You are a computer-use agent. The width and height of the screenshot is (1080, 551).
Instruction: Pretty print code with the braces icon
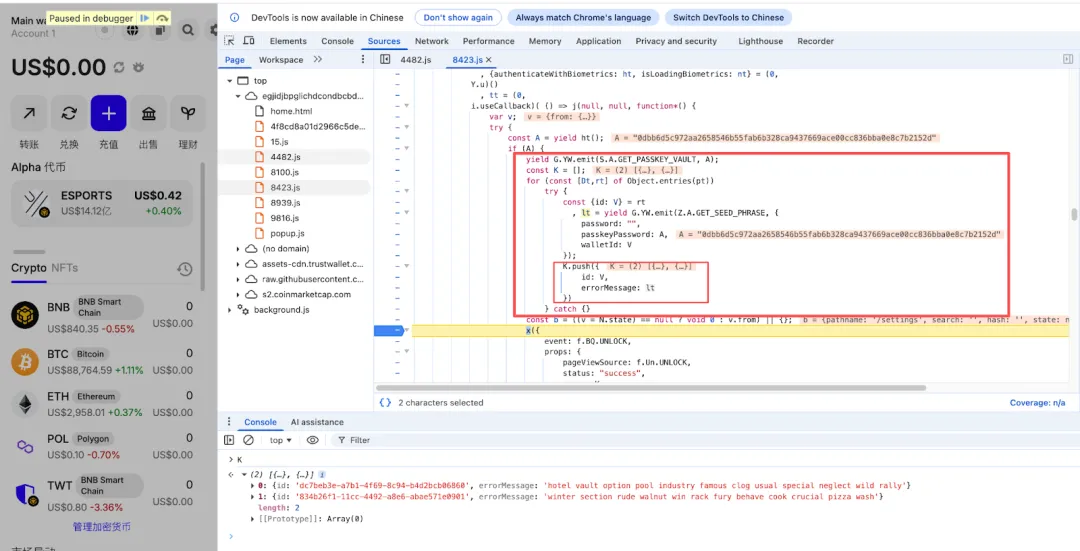coord(385,402)
